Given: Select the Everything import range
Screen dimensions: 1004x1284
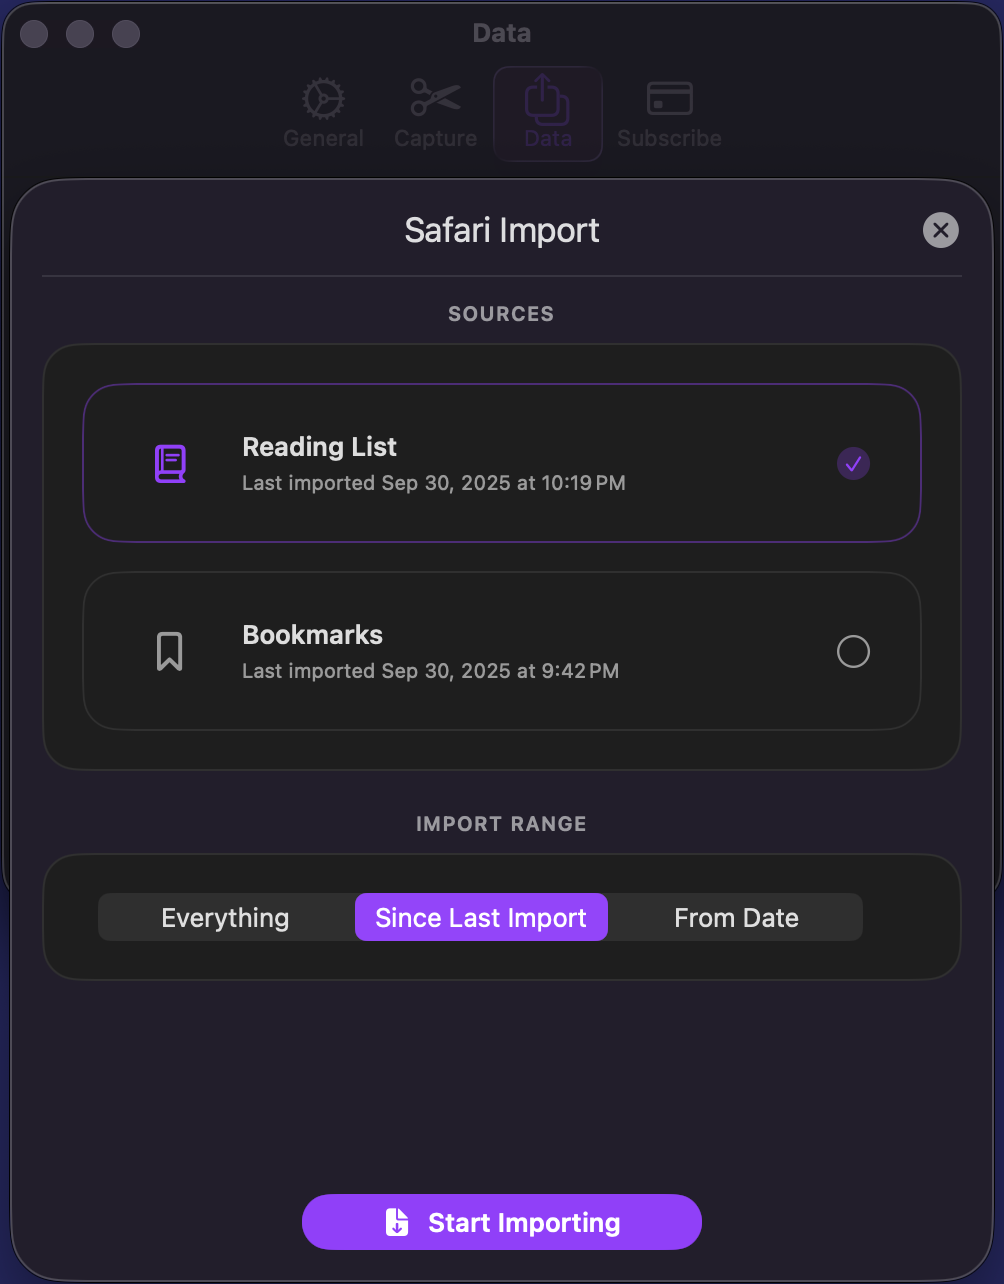Looking at the screenshot, I should (x=225, y=918).
